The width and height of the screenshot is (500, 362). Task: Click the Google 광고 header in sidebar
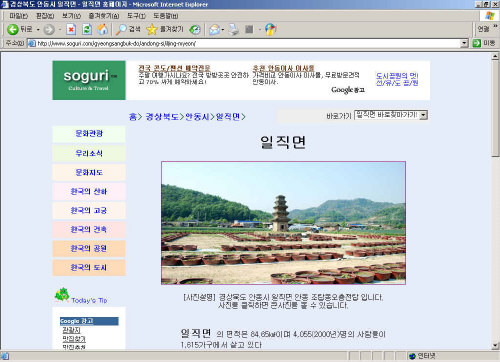(89, 321)
